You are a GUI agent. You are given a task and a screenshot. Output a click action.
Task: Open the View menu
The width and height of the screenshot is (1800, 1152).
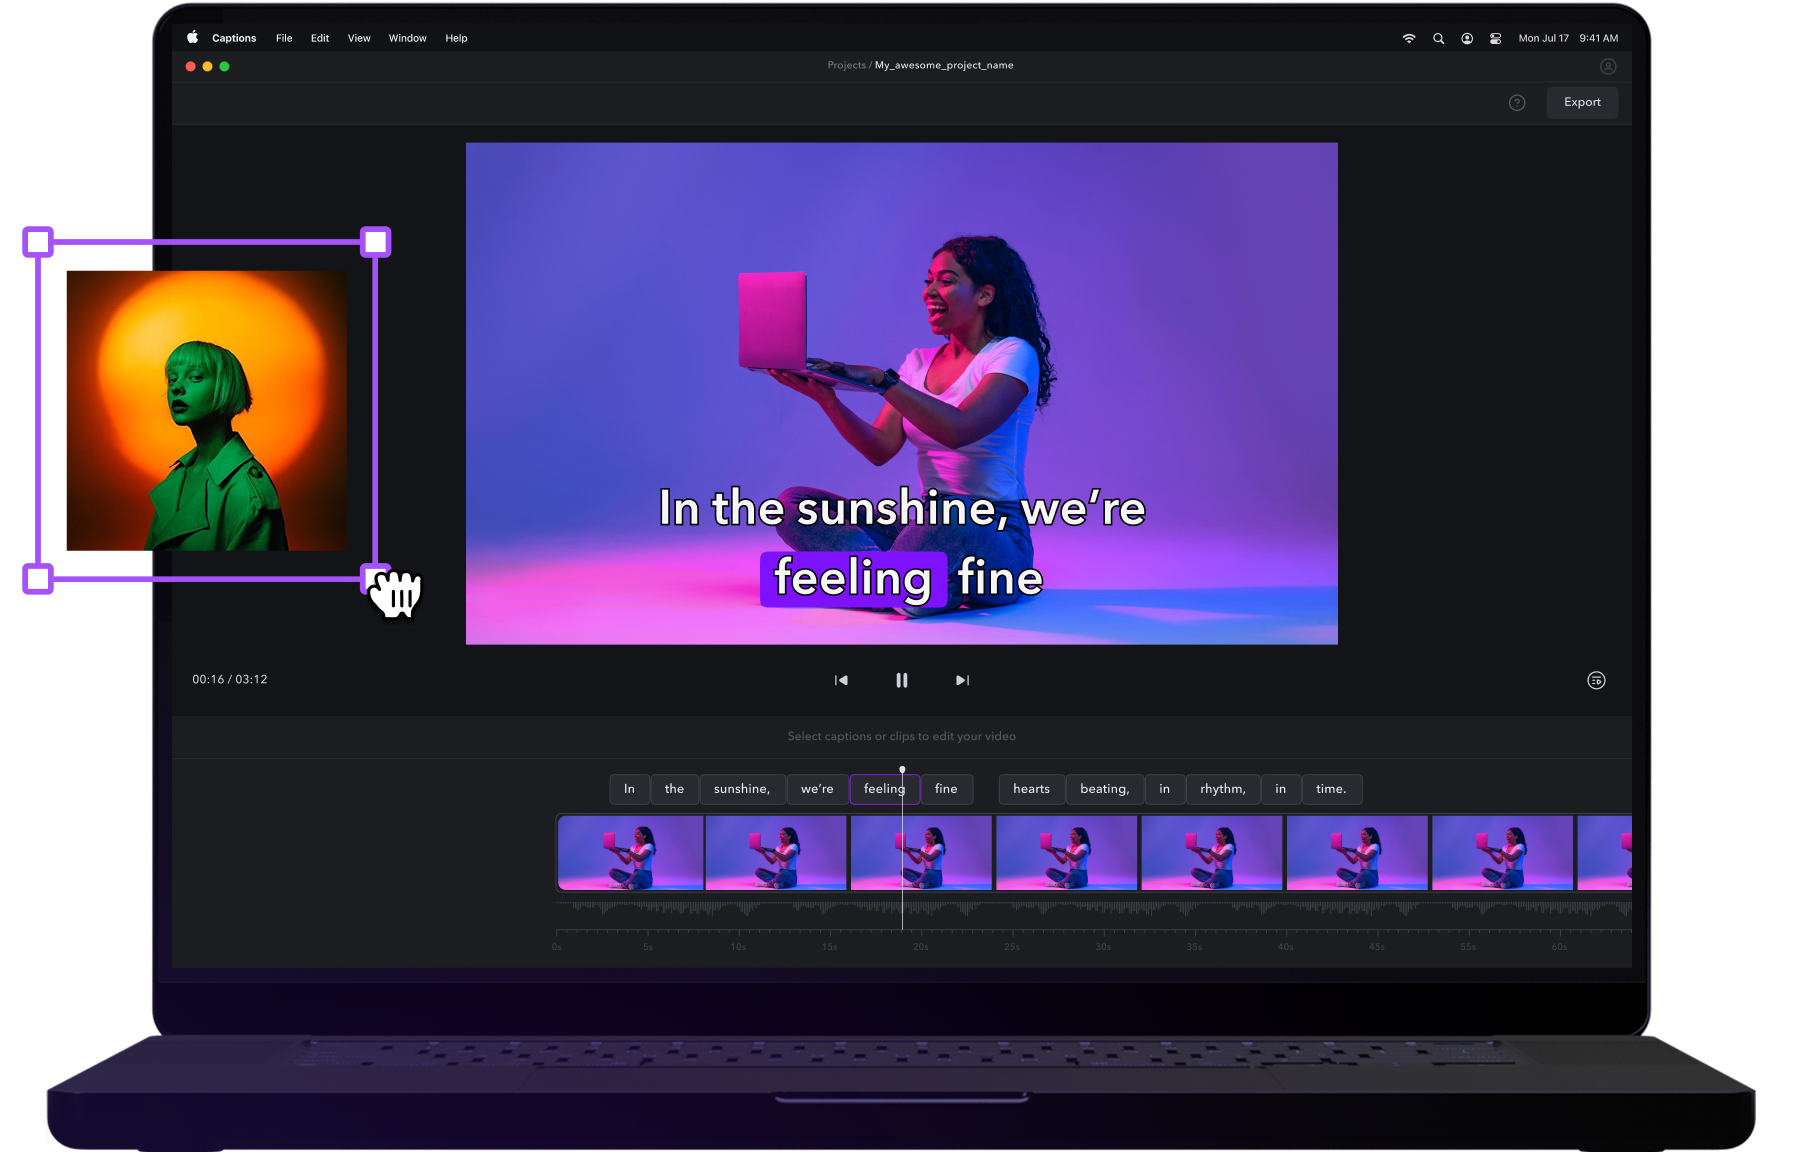(x=359, y=38)
